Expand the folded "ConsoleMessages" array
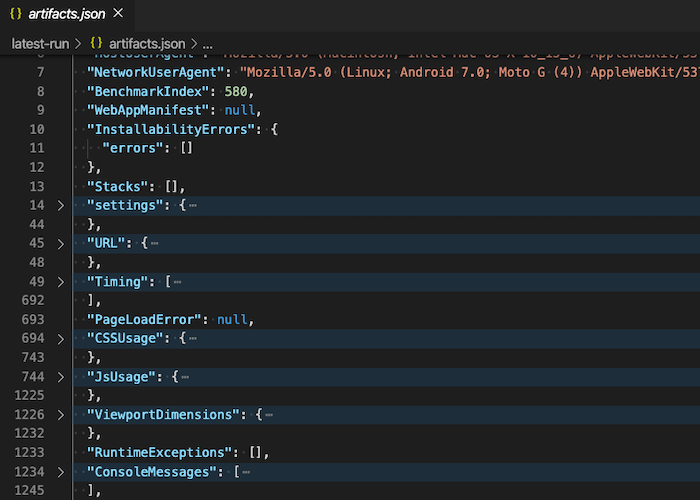The width and height of the screenshot is (700, 500). [61, 472]
